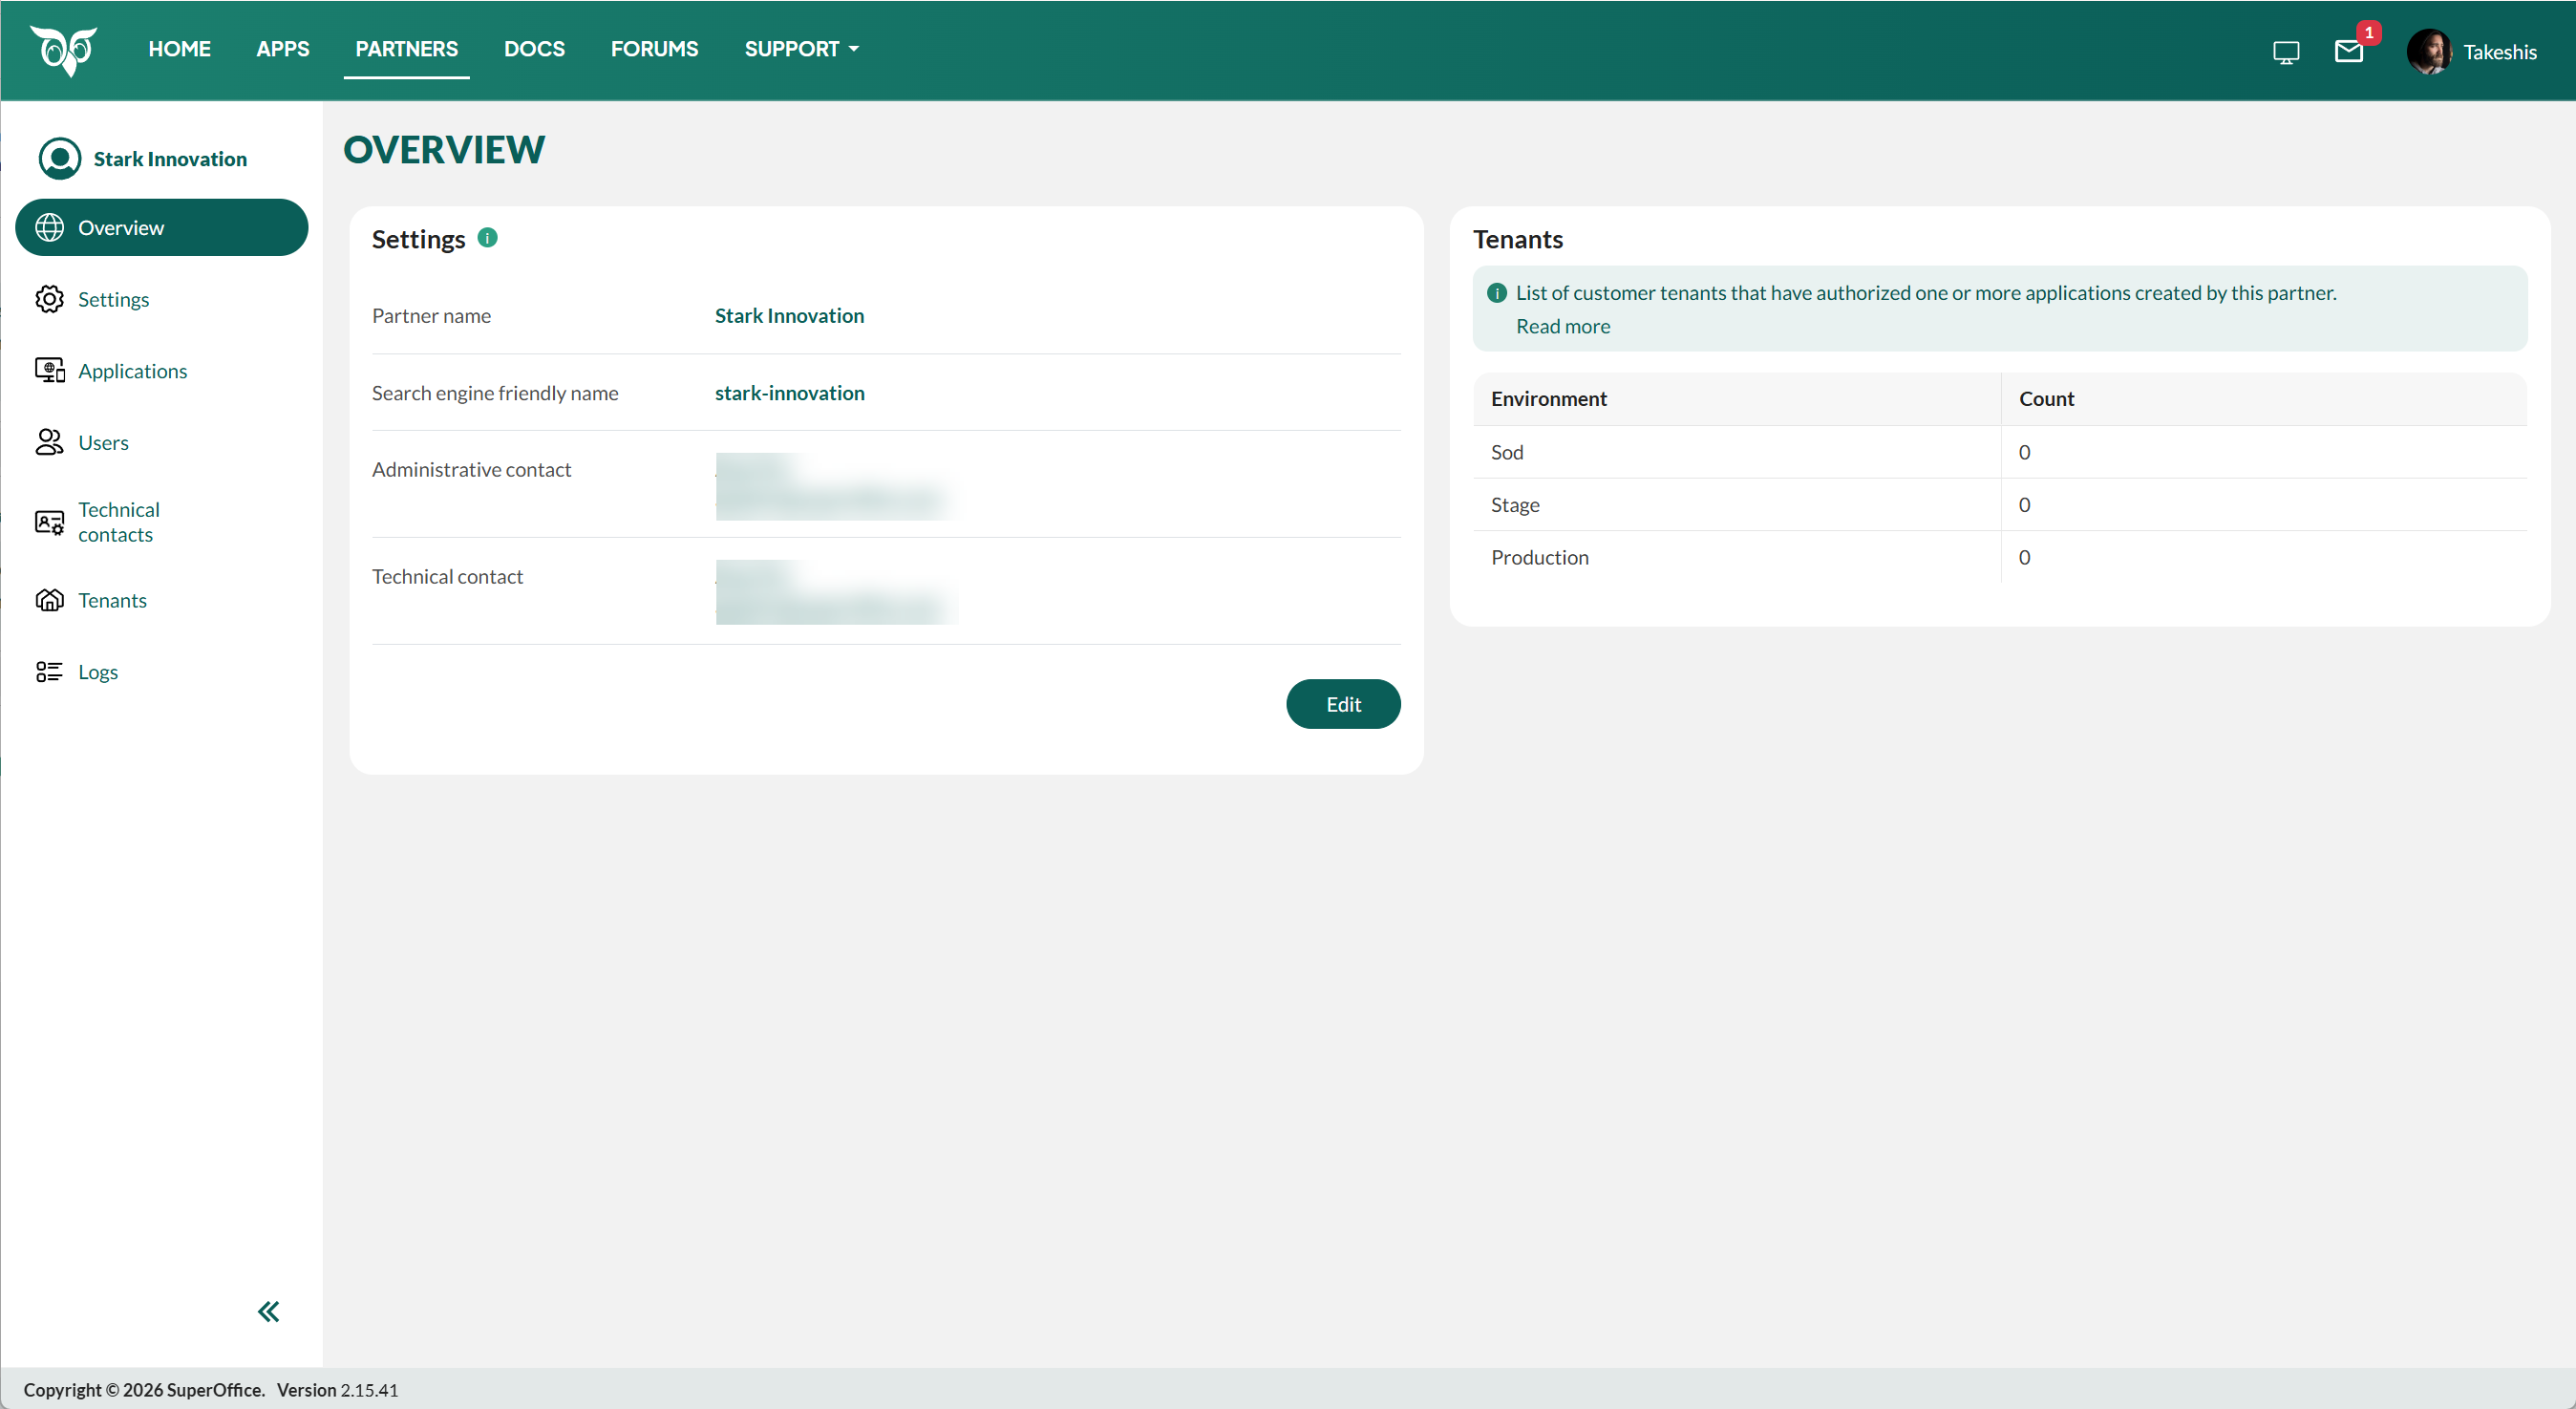Select the PARTNERS nav item
This screenshot has width=2576, height=1409.
[407, 49]
